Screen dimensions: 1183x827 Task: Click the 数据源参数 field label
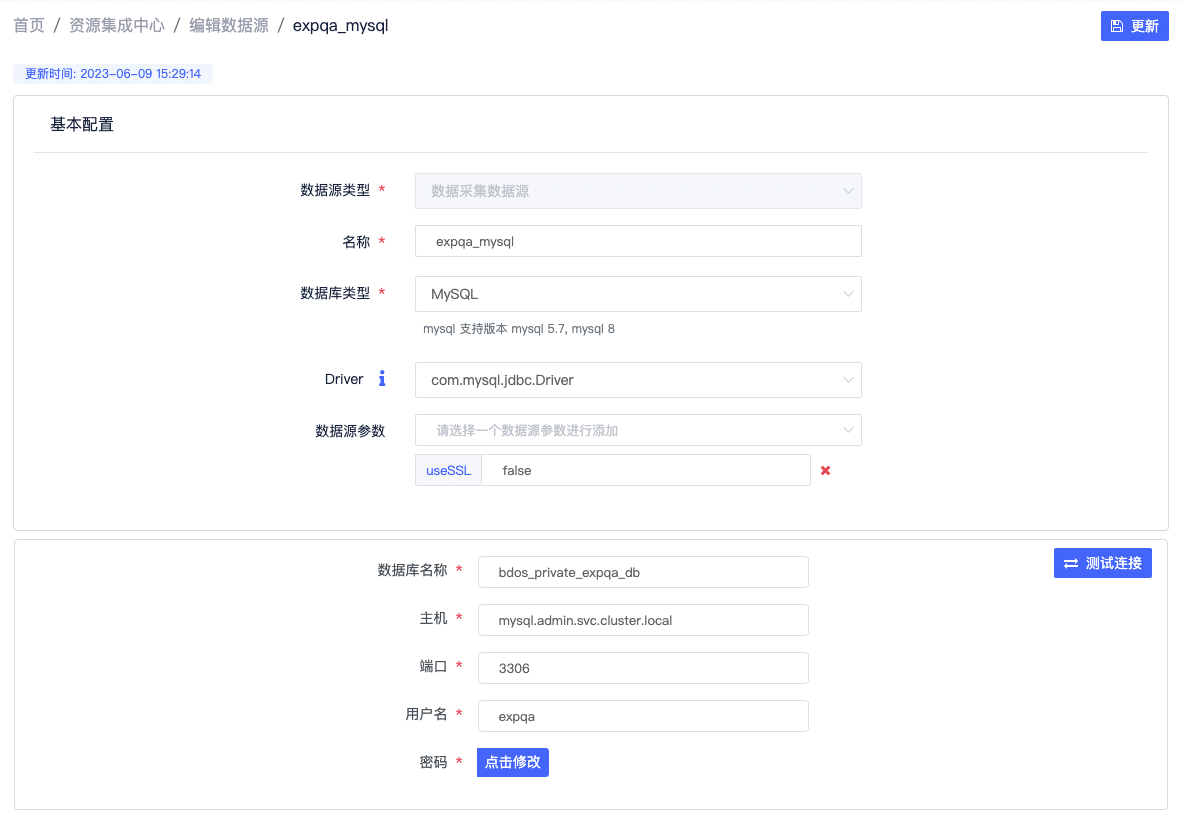pyautogui.click(x=350, y=431)
